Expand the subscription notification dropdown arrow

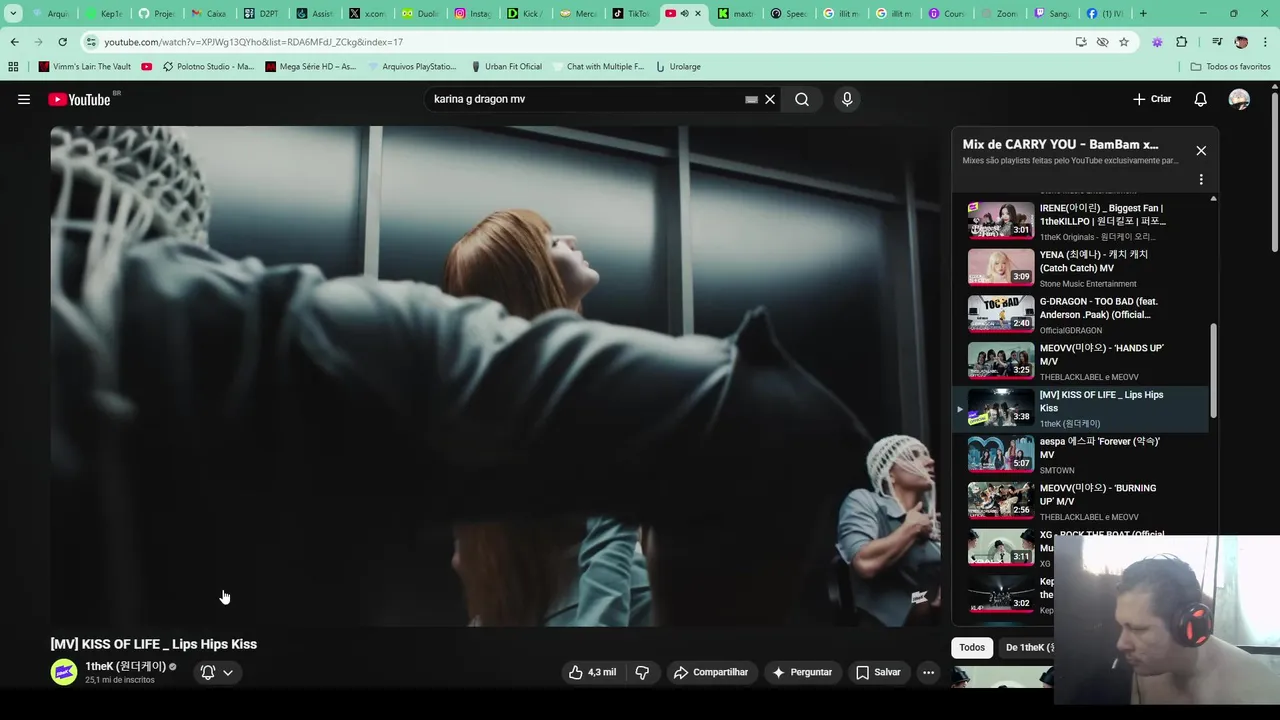[x=228, y=672]
